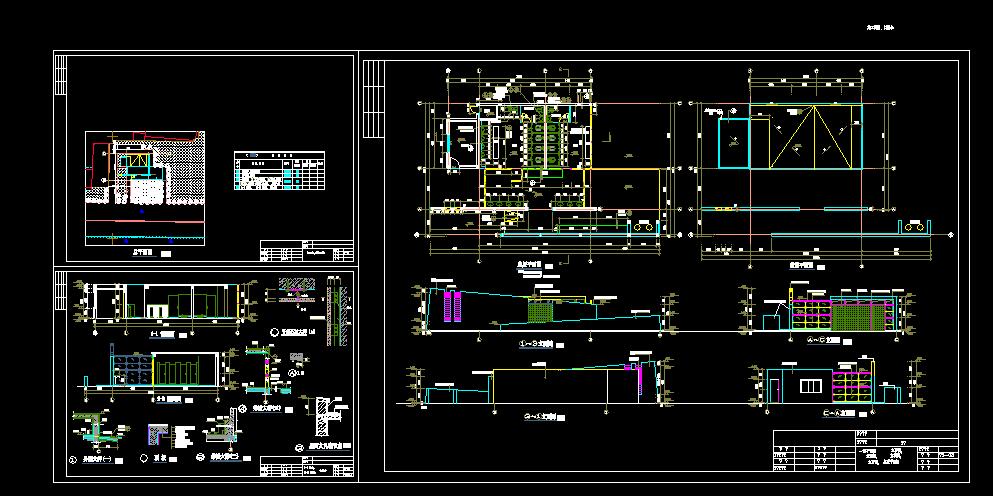Click the two yellow circles in the ground floor plan

coord(645,226)
